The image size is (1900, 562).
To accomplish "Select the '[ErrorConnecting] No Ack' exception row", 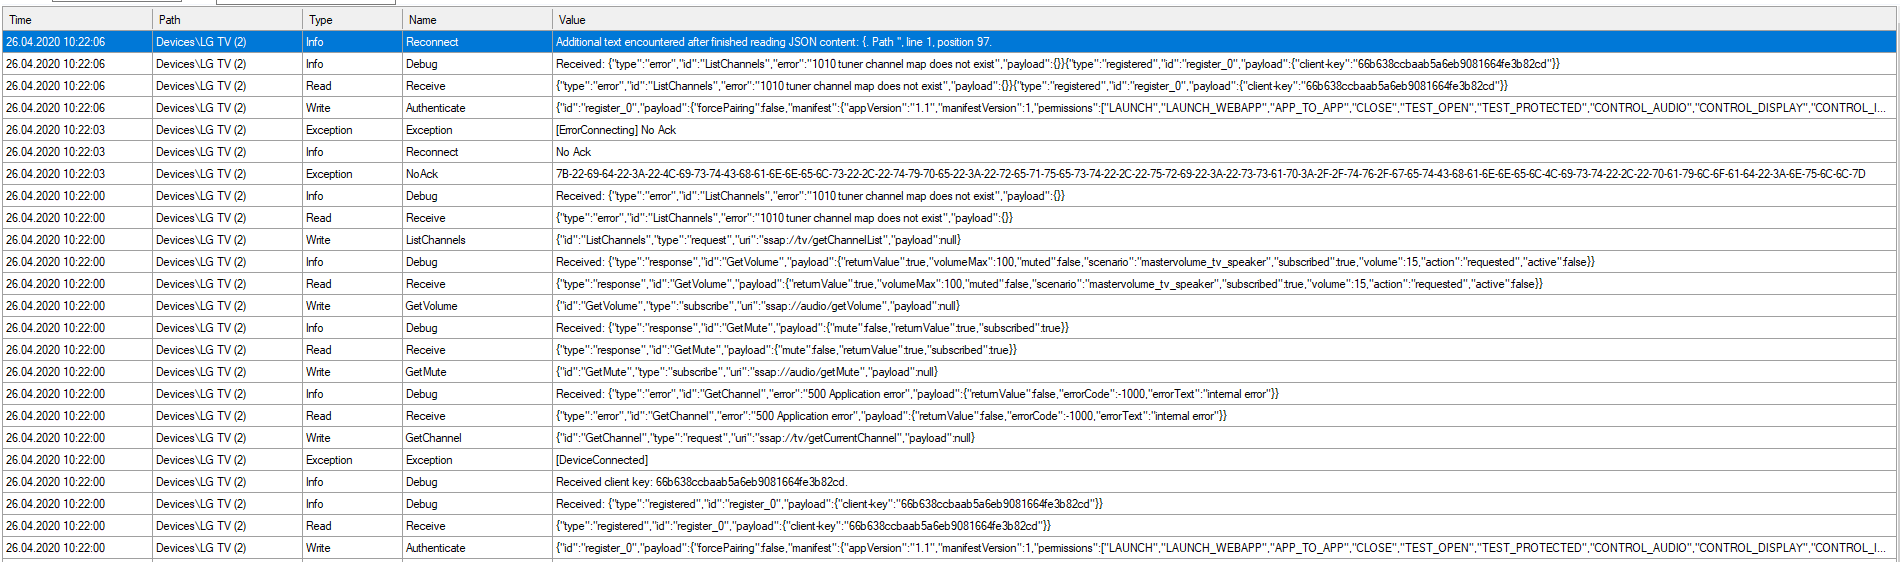I will [x=616, y=130].
